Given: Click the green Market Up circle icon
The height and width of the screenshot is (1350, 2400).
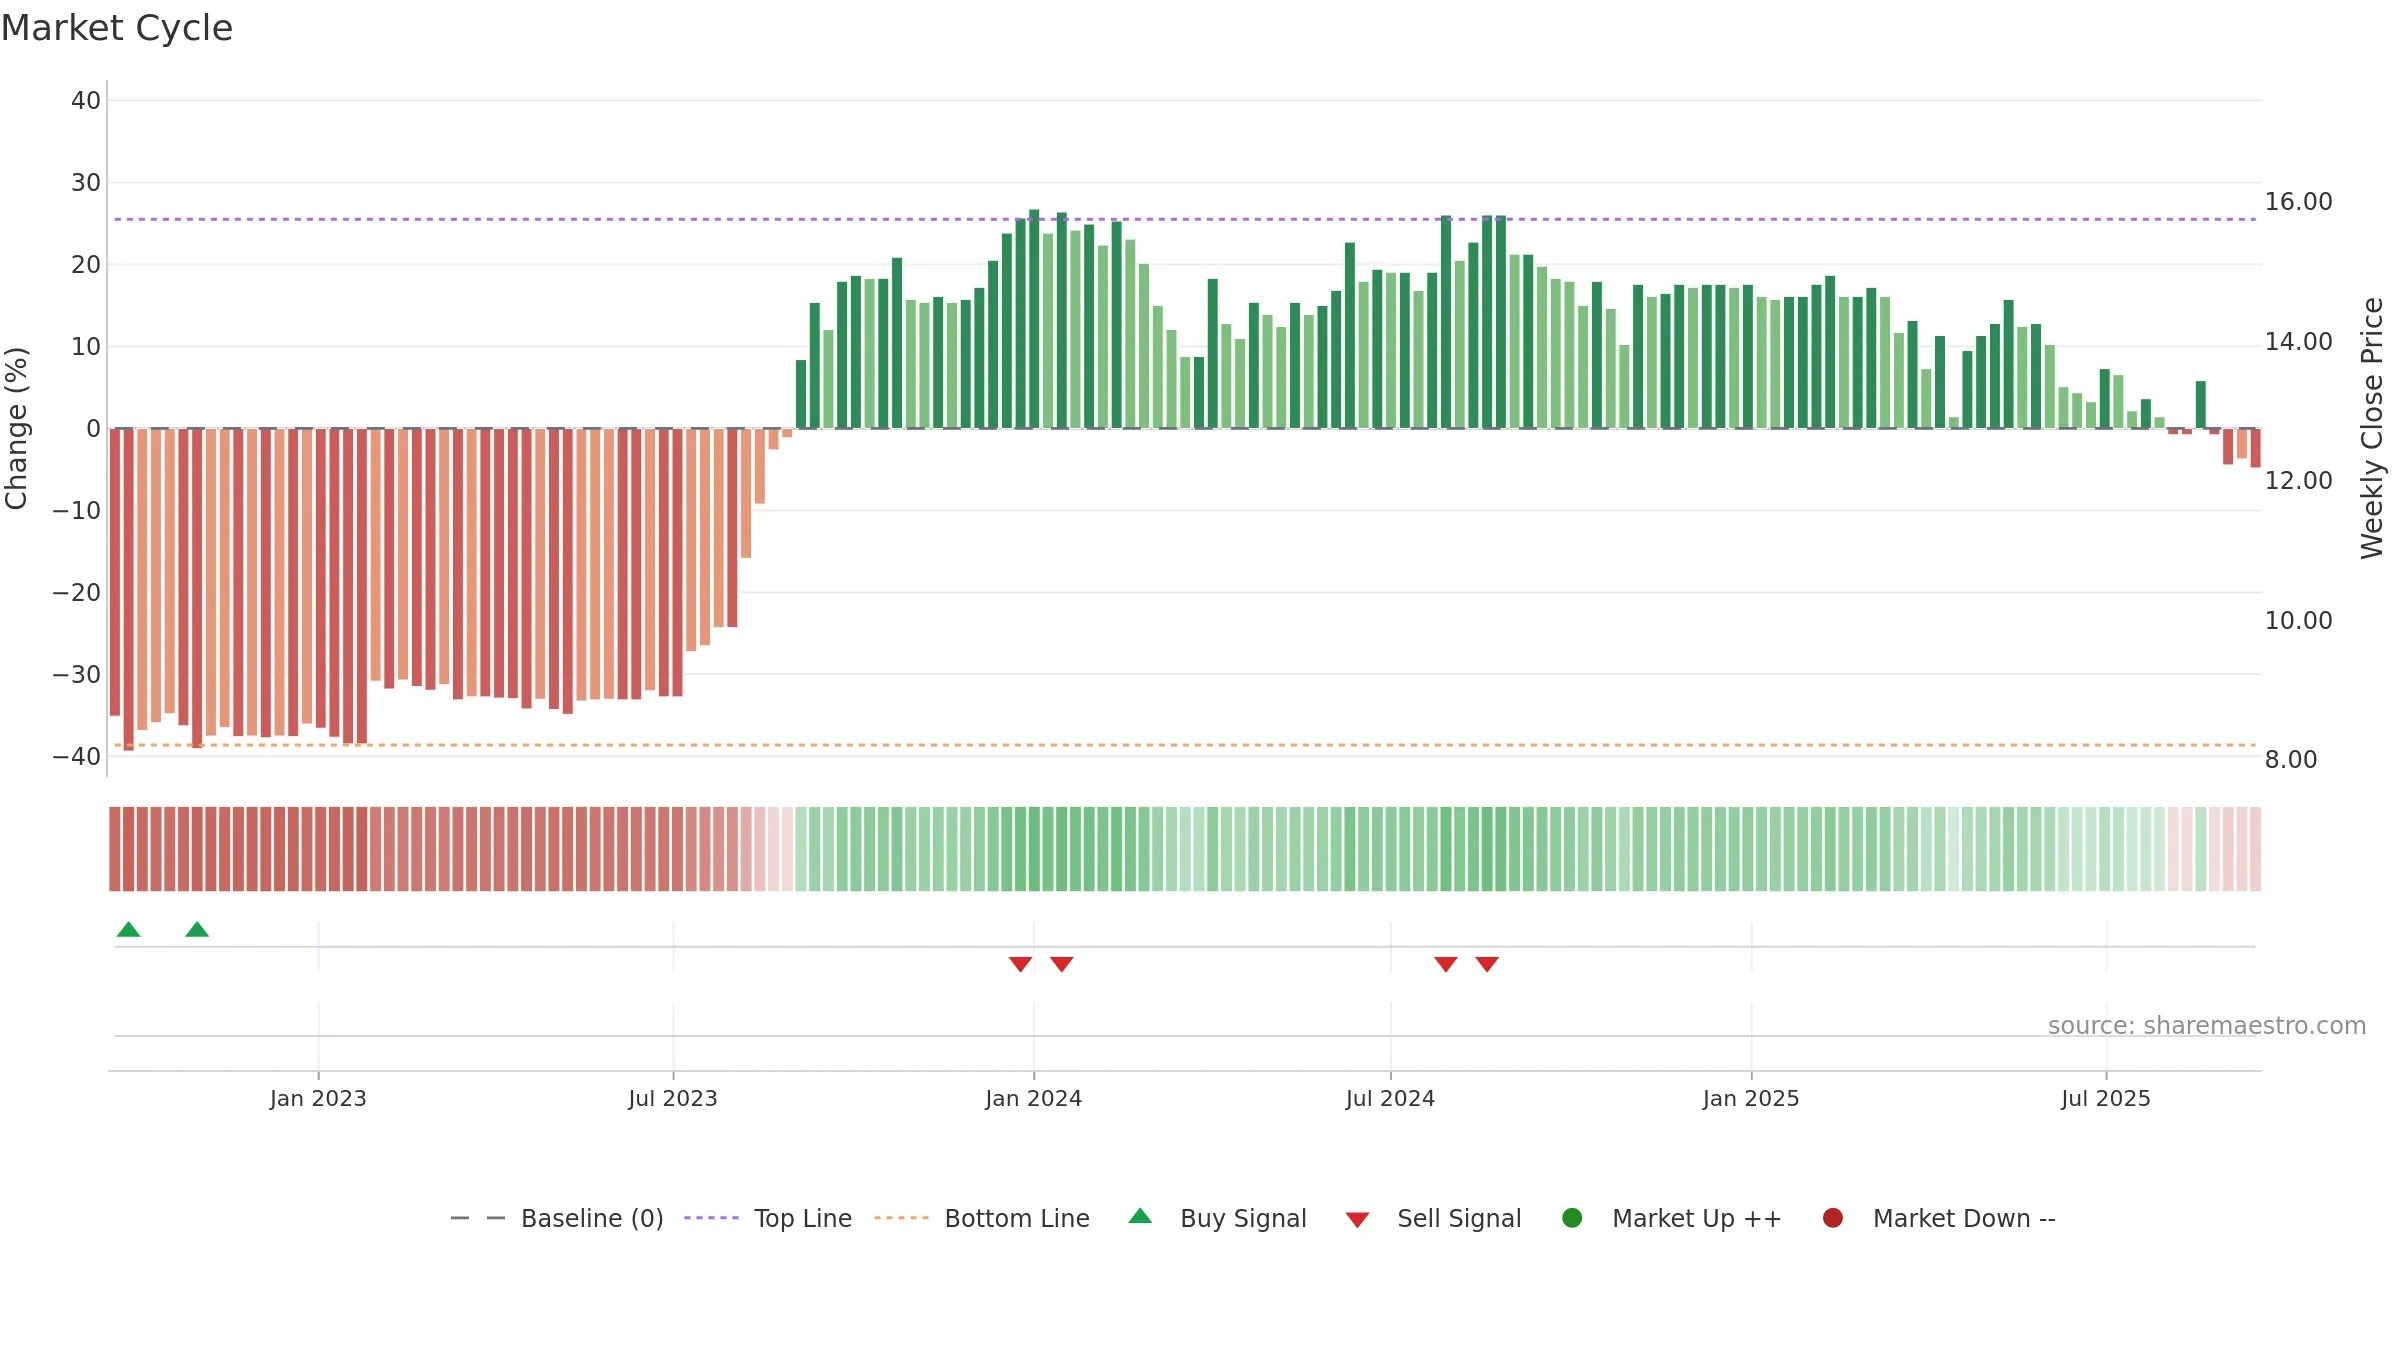Looking at the screenshot, I should (x=1572, y=1218).
